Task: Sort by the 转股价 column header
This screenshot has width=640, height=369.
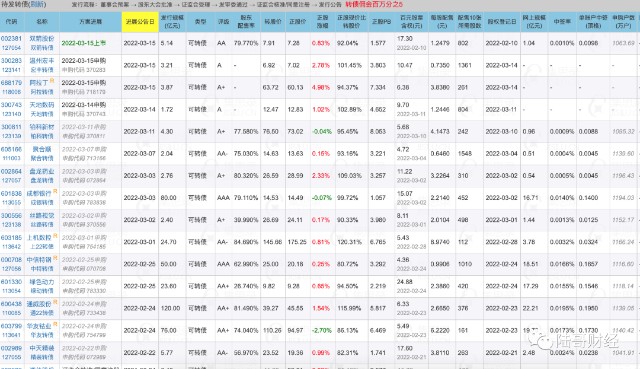Action: pyautogui.click(x=273, y=22)
